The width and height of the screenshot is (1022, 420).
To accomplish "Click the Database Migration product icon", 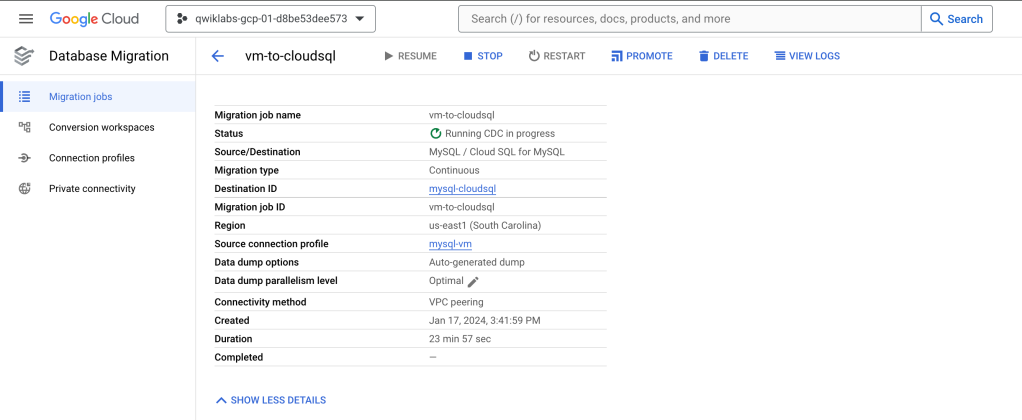I will [23, 56].
